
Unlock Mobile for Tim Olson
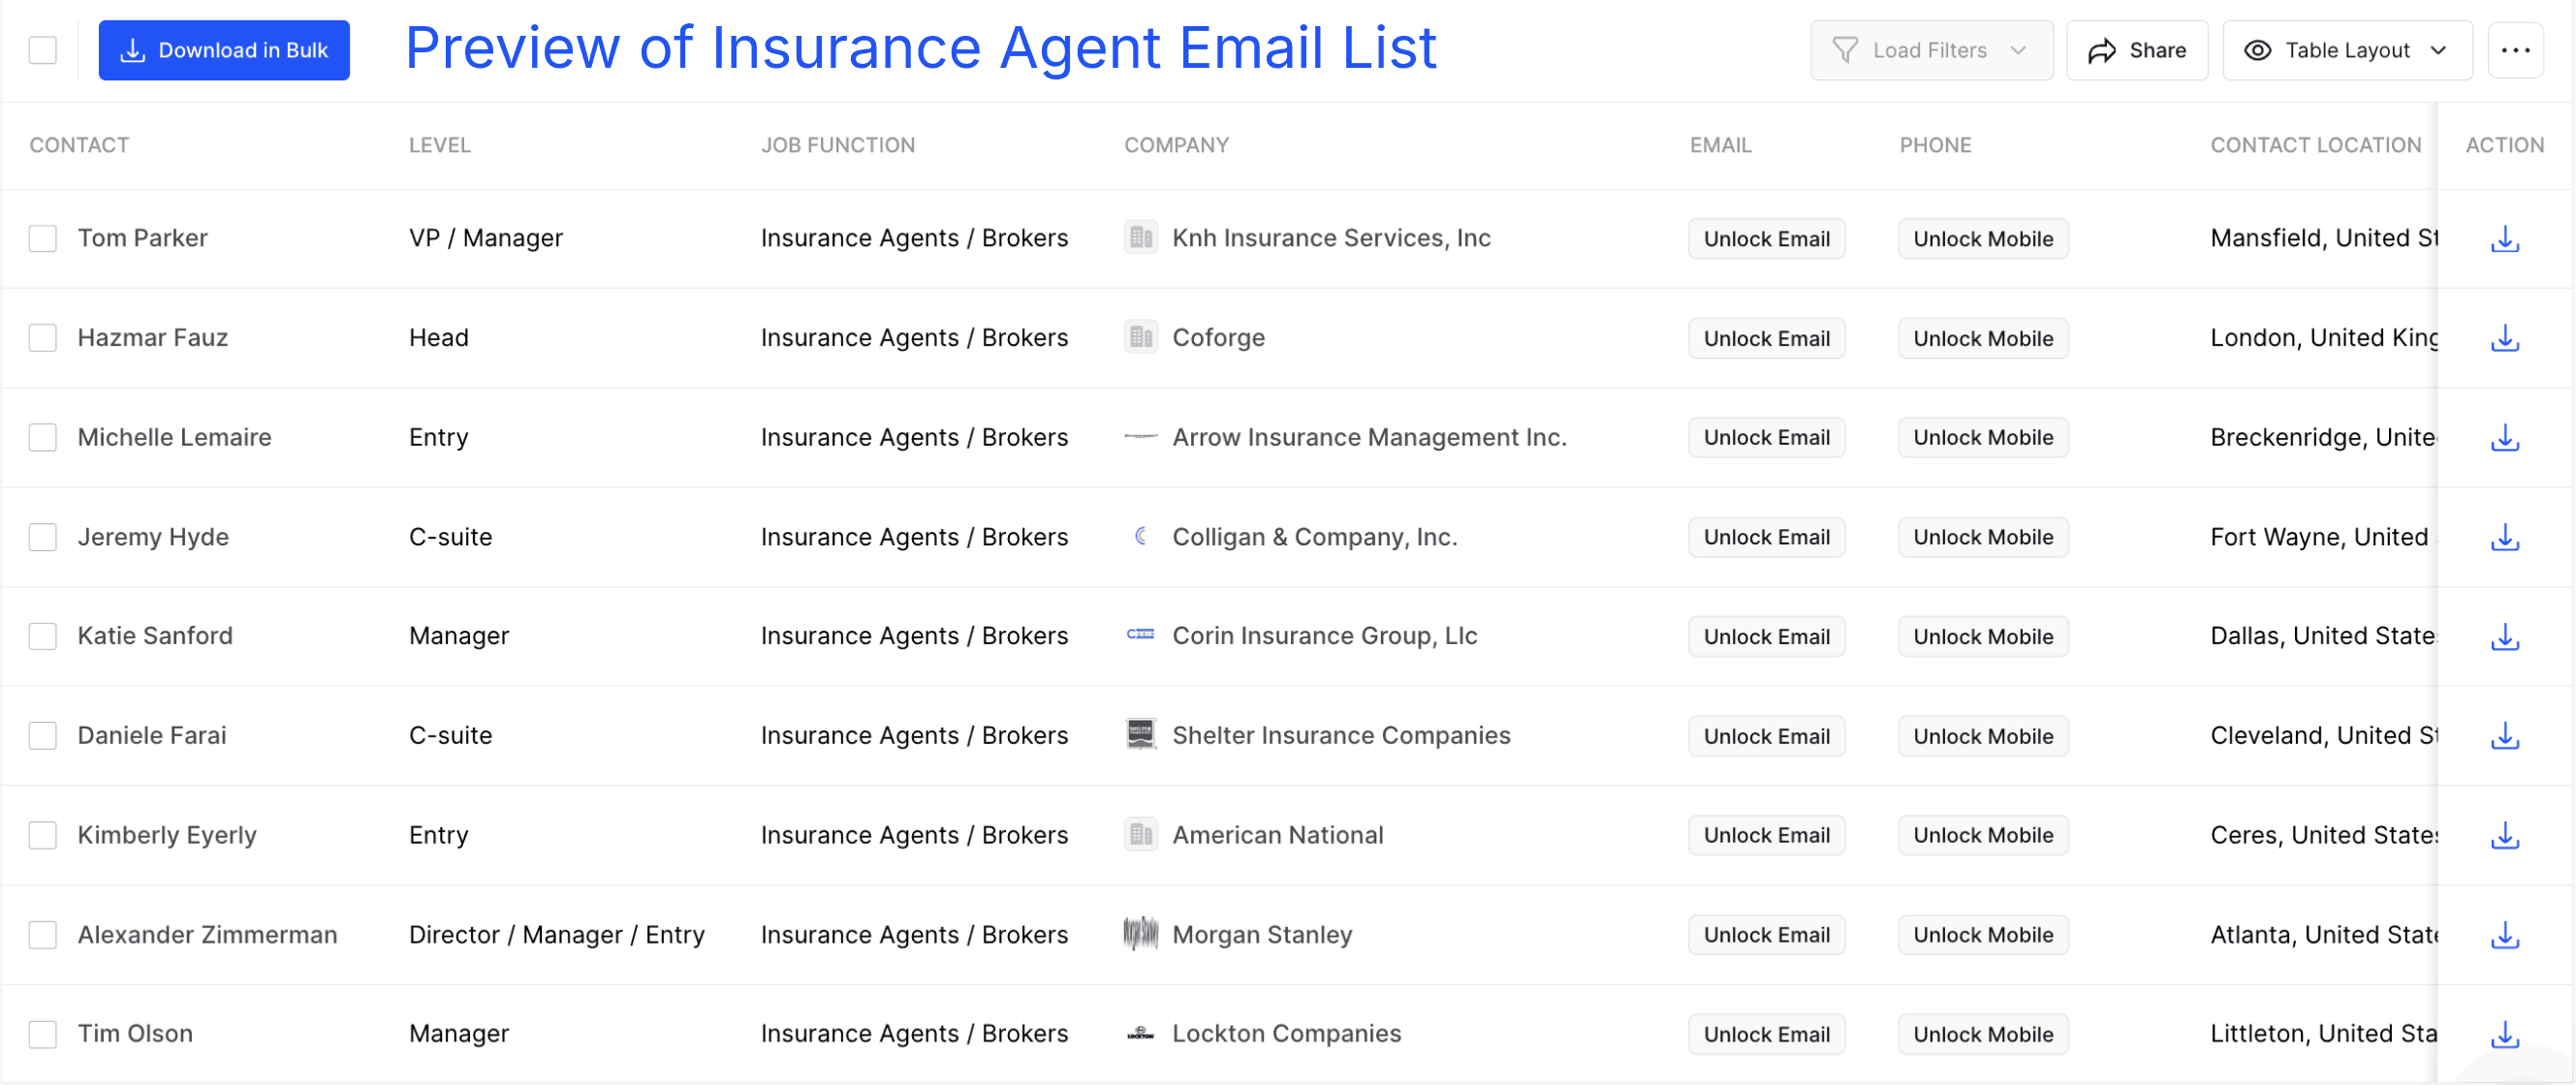click(x=1983, y=1034)
